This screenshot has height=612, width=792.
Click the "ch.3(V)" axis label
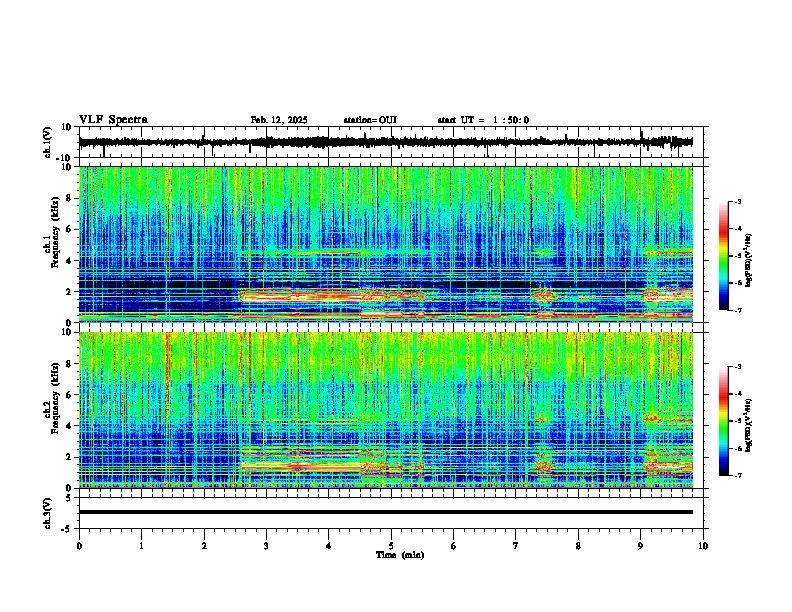coord(48,513)
